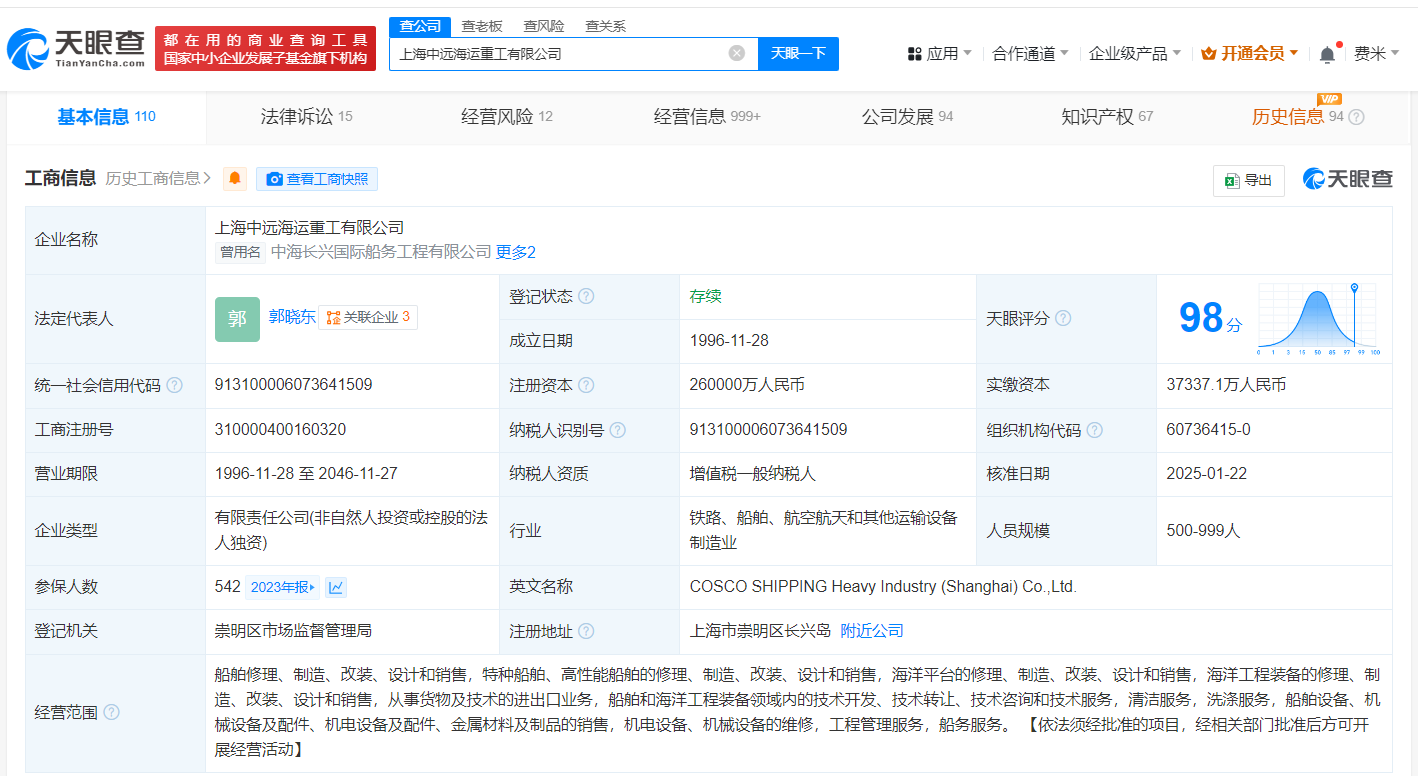The image size is (1418, 776).
Task: Click the clear (X) icon in search box
Action: [737, 53]
